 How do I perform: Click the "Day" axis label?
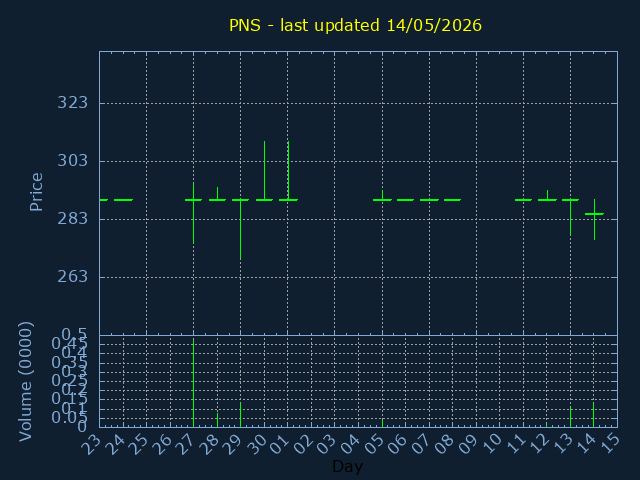pos(347,466)
